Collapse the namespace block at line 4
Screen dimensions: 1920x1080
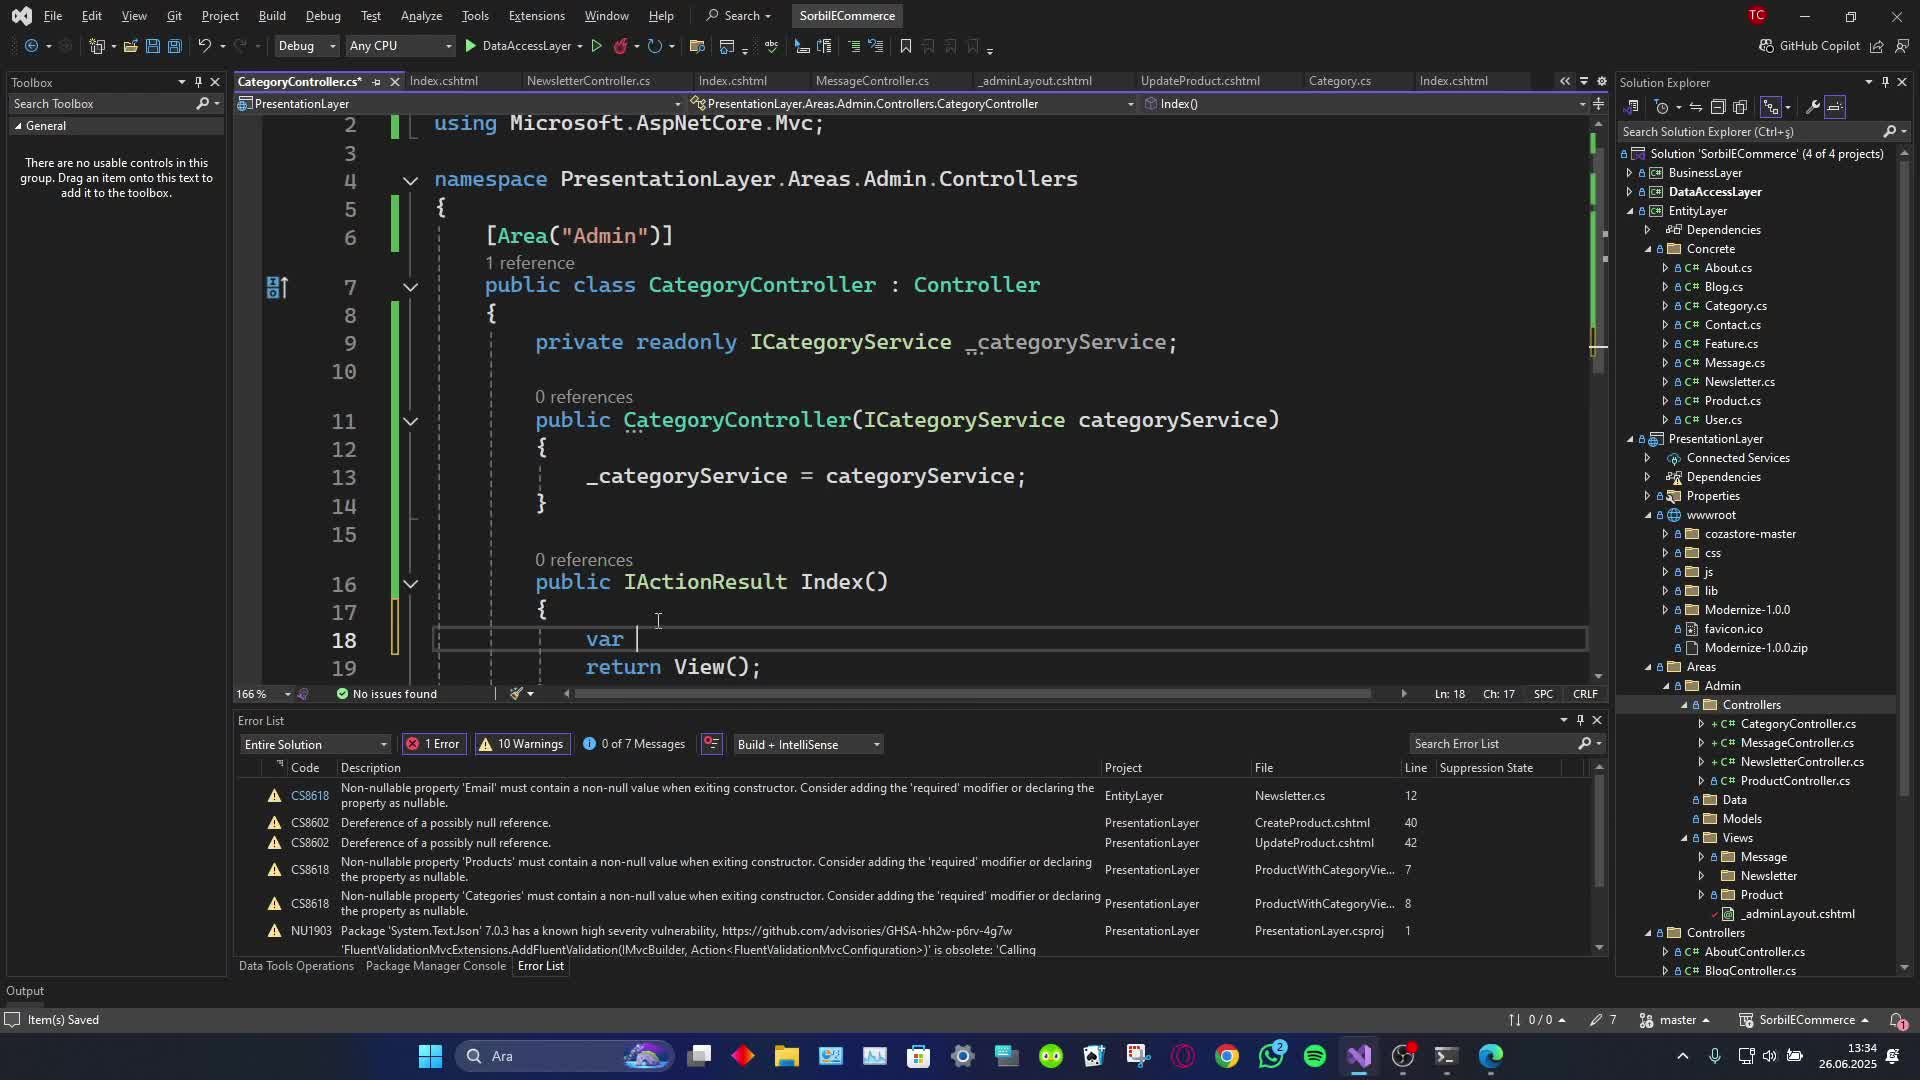(410, 180)
